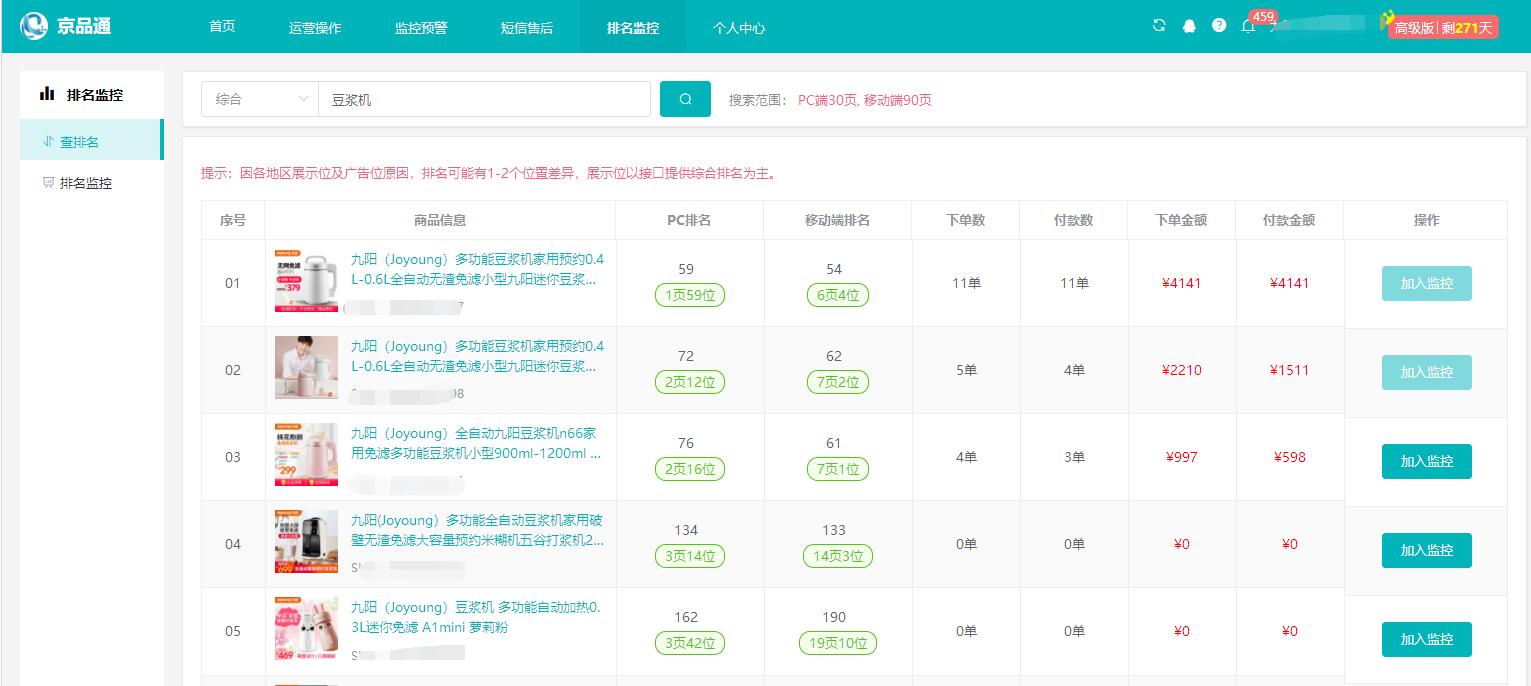Click the 付款金额 column header
The width and height of the screenshot is (1531, 686).
coord(1289,220)
